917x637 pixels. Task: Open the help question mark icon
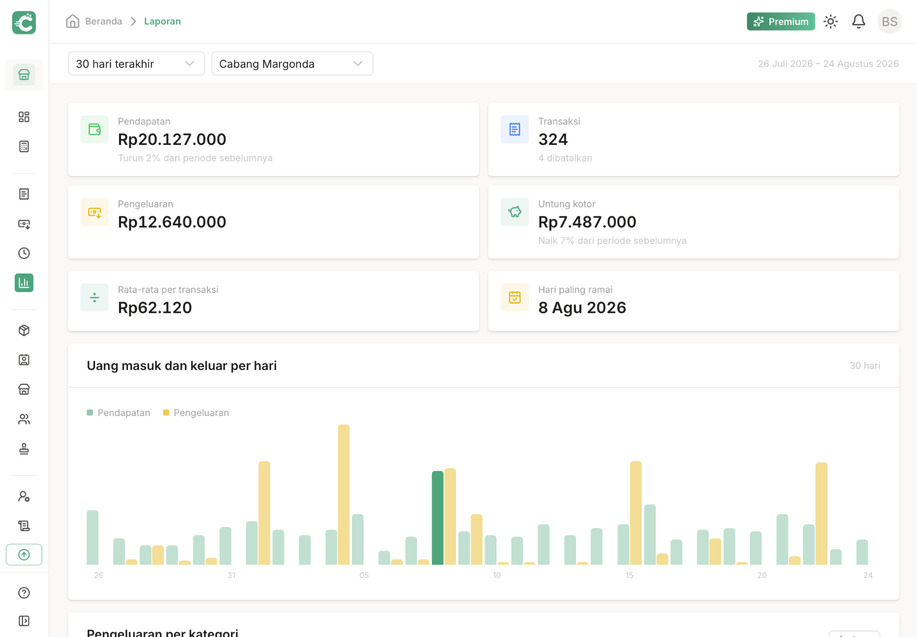(24, 593)
